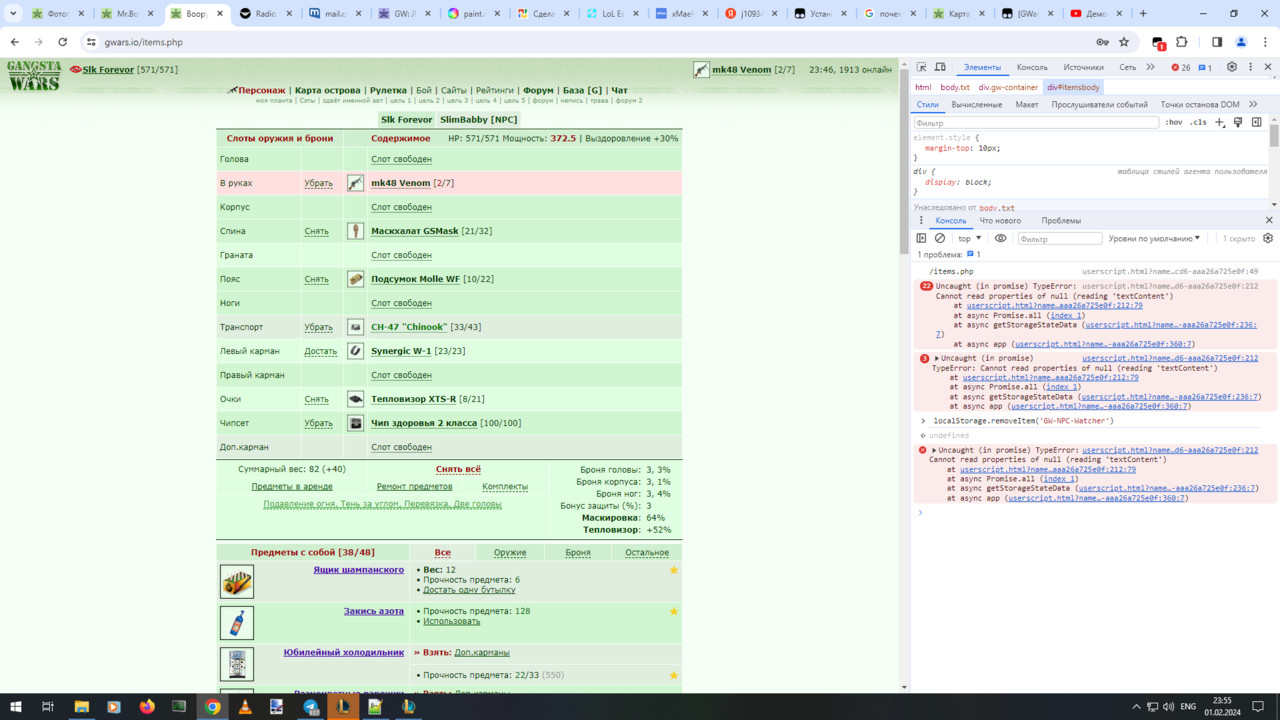1280x720 pixels.
Task: Open console settings gear icon
Action: (1268, 238)
